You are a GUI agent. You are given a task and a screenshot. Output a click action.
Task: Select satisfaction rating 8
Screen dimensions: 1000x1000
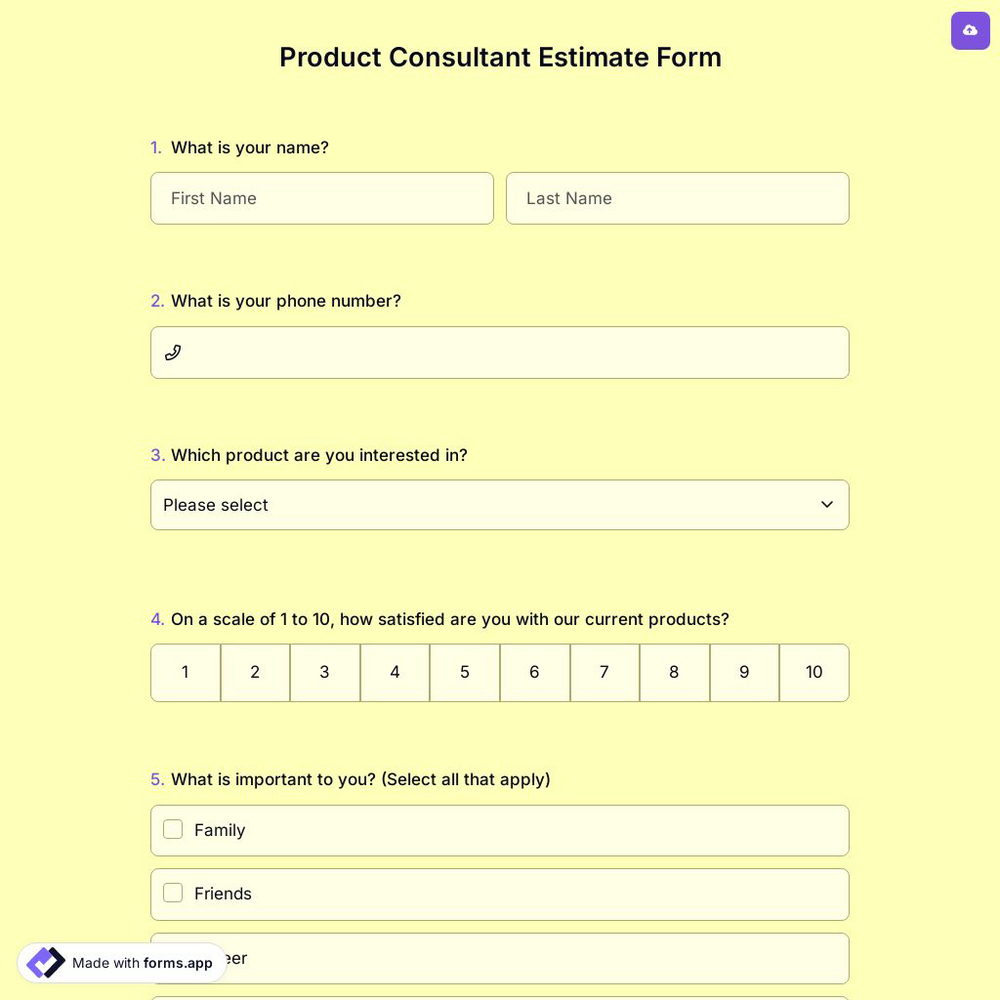pyautogui.click(x=675, y=672)
